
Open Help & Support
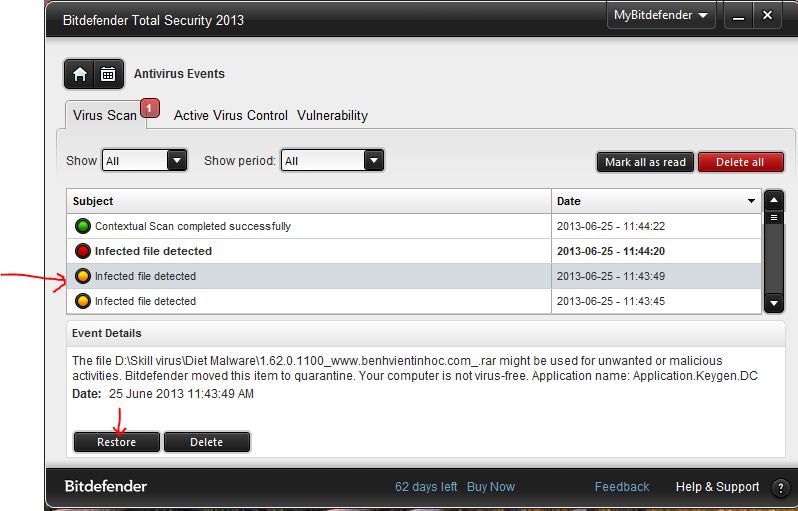717,487
